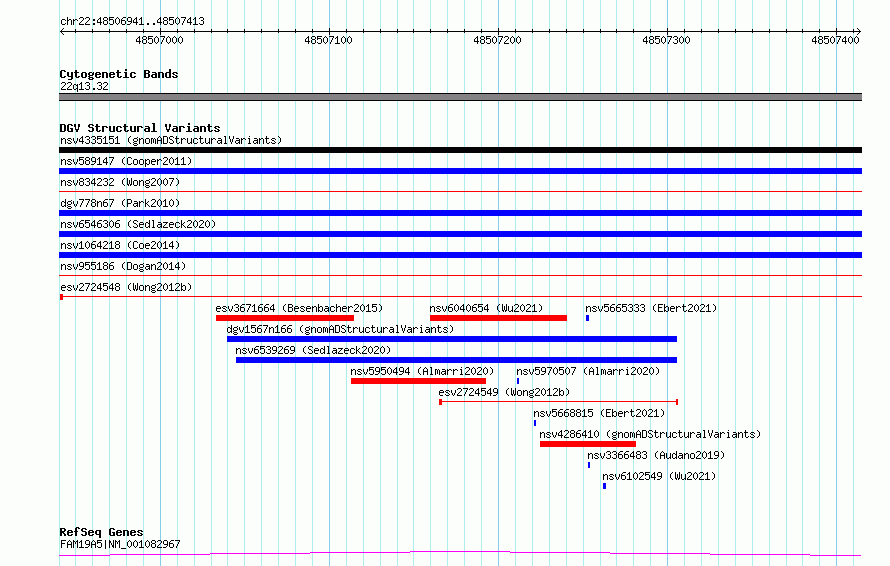
Task: Click the esv2724549 Wong2012b thin red line
Action: (559, 402)
